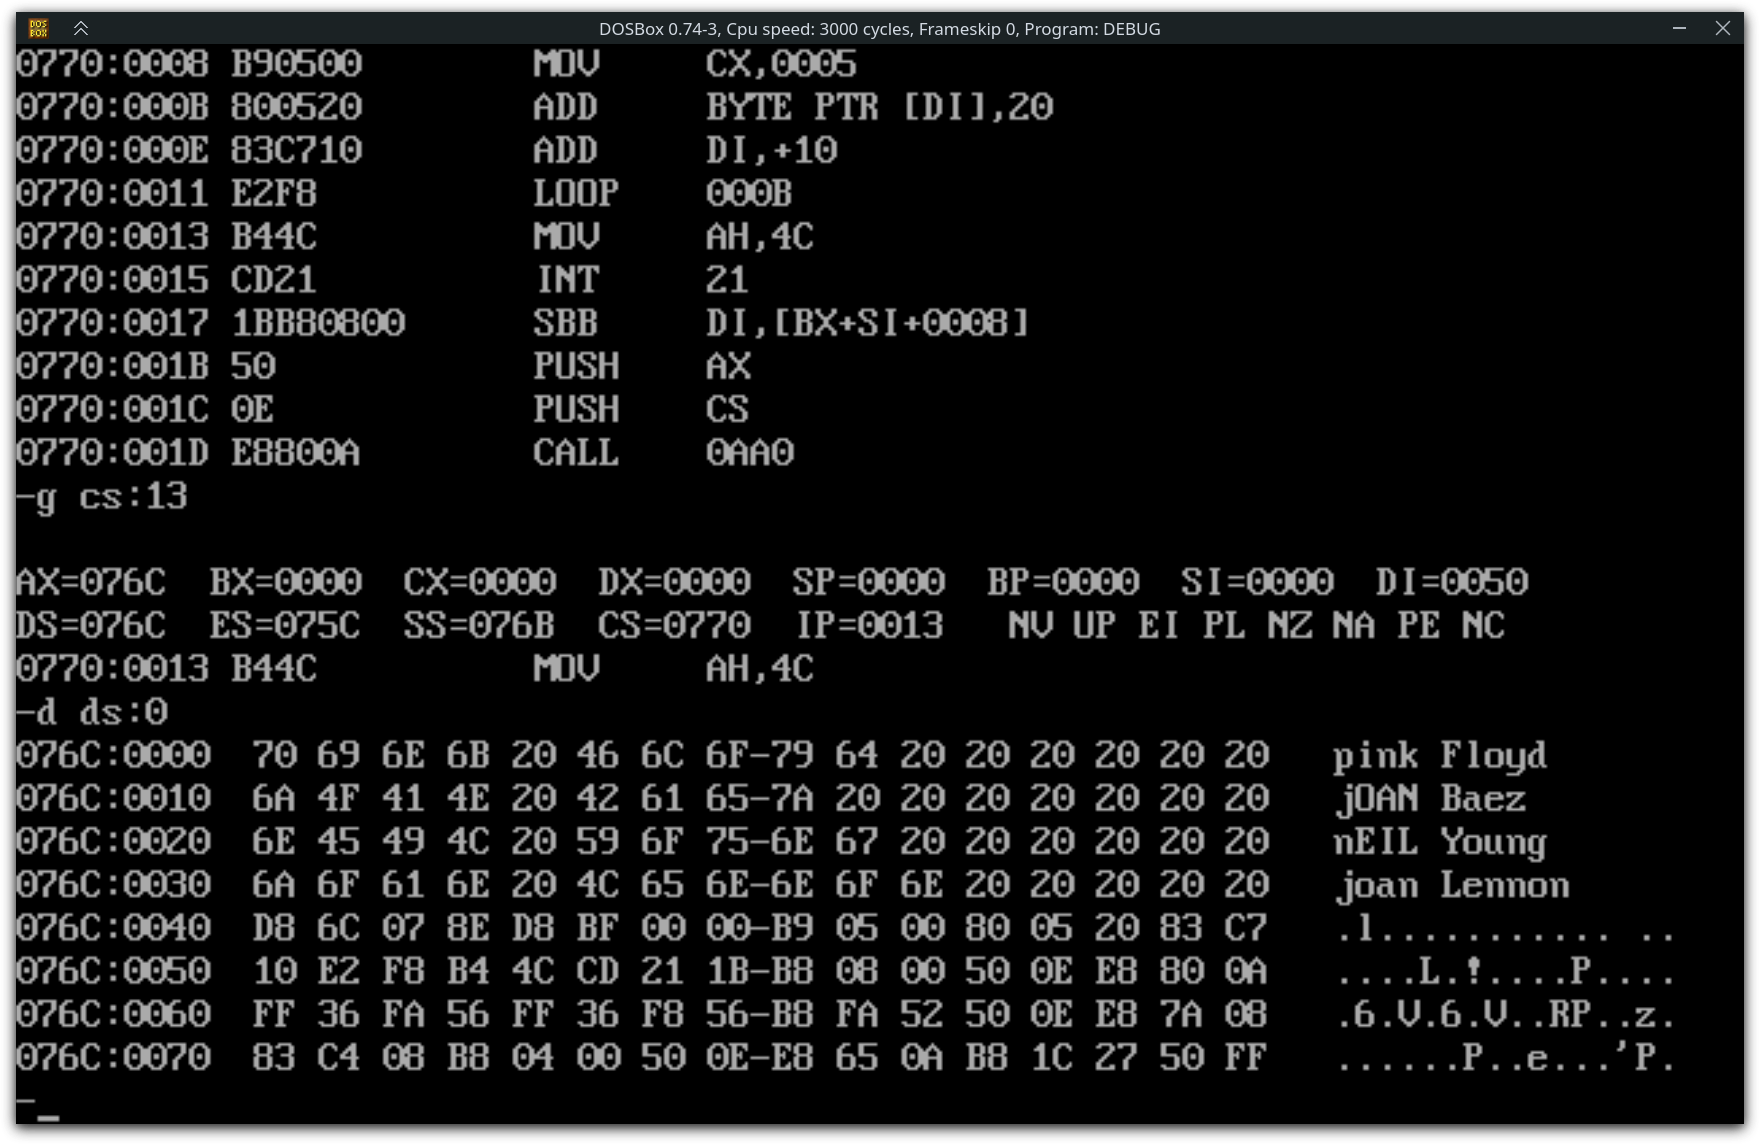
Task: Click the ES=075C segment register
Action: point(286,625)
